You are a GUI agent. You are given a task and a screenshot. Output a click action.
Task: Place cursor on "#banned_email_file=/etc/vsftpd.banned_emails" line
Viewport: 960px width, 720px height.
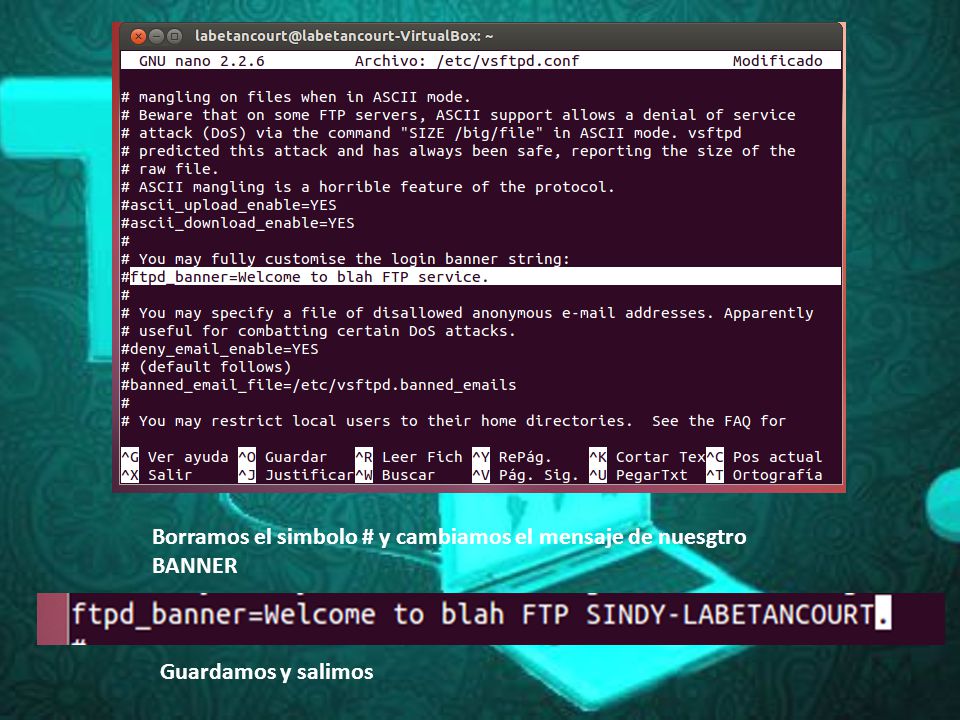(318, 385)
